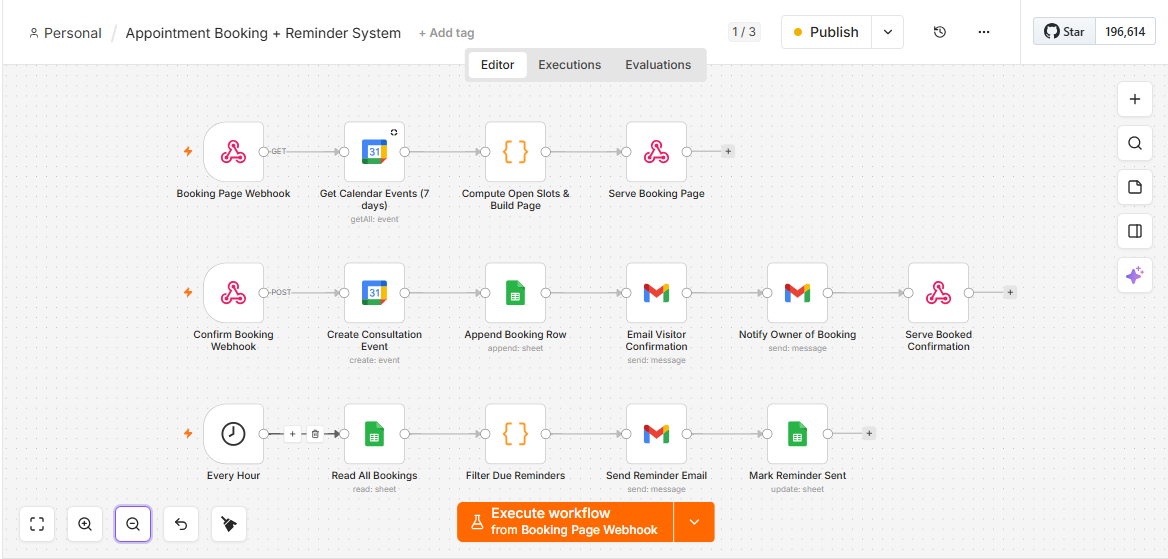Open the Send Reminder Email node
1168x559 pixels.
coord(656,434)
